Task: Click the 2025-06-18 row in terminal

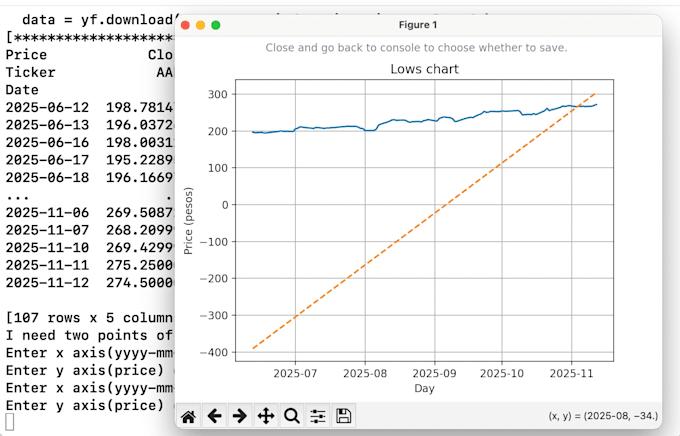Action: [90, 177]
